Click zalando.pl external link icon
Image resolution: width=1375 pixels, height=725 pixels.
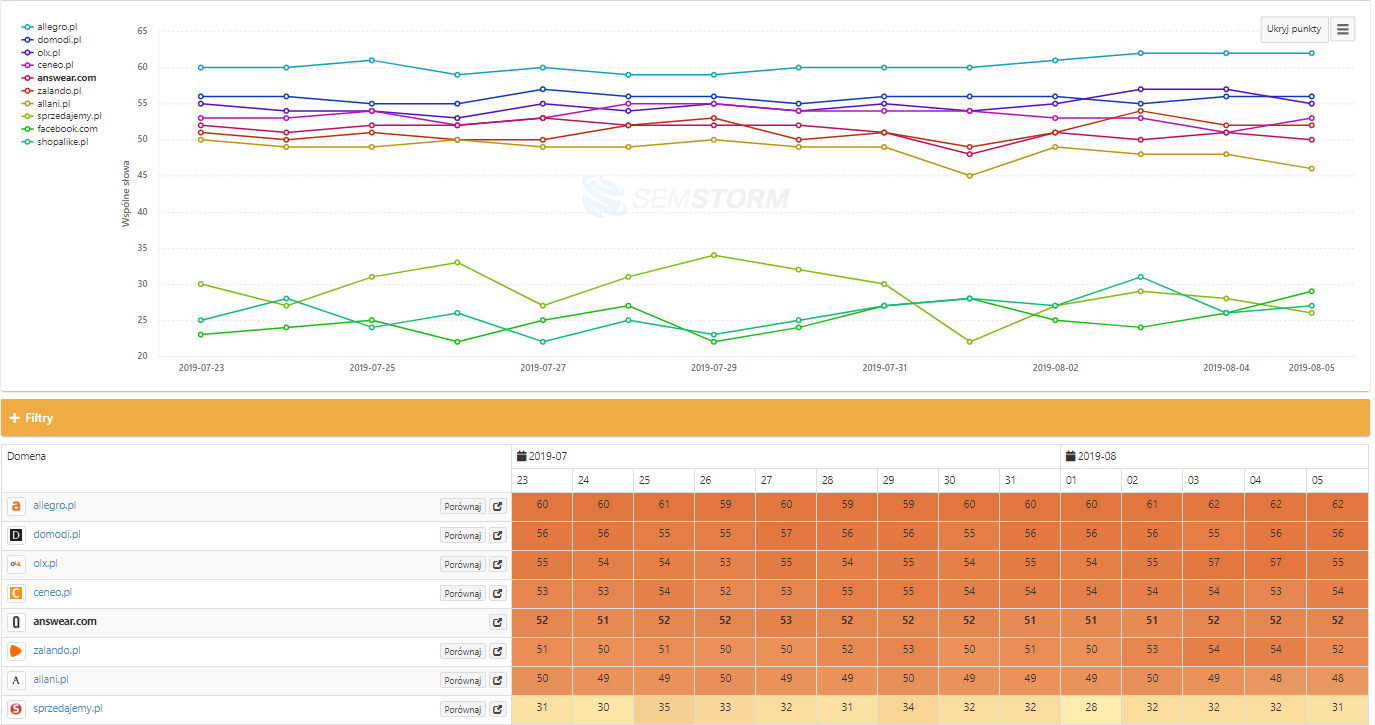click(x=497, y=652)
